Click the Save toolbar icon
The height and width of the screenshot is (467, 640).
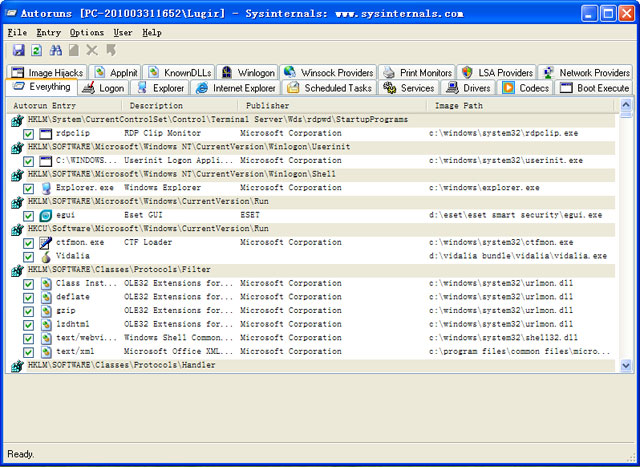click(19, 50)
